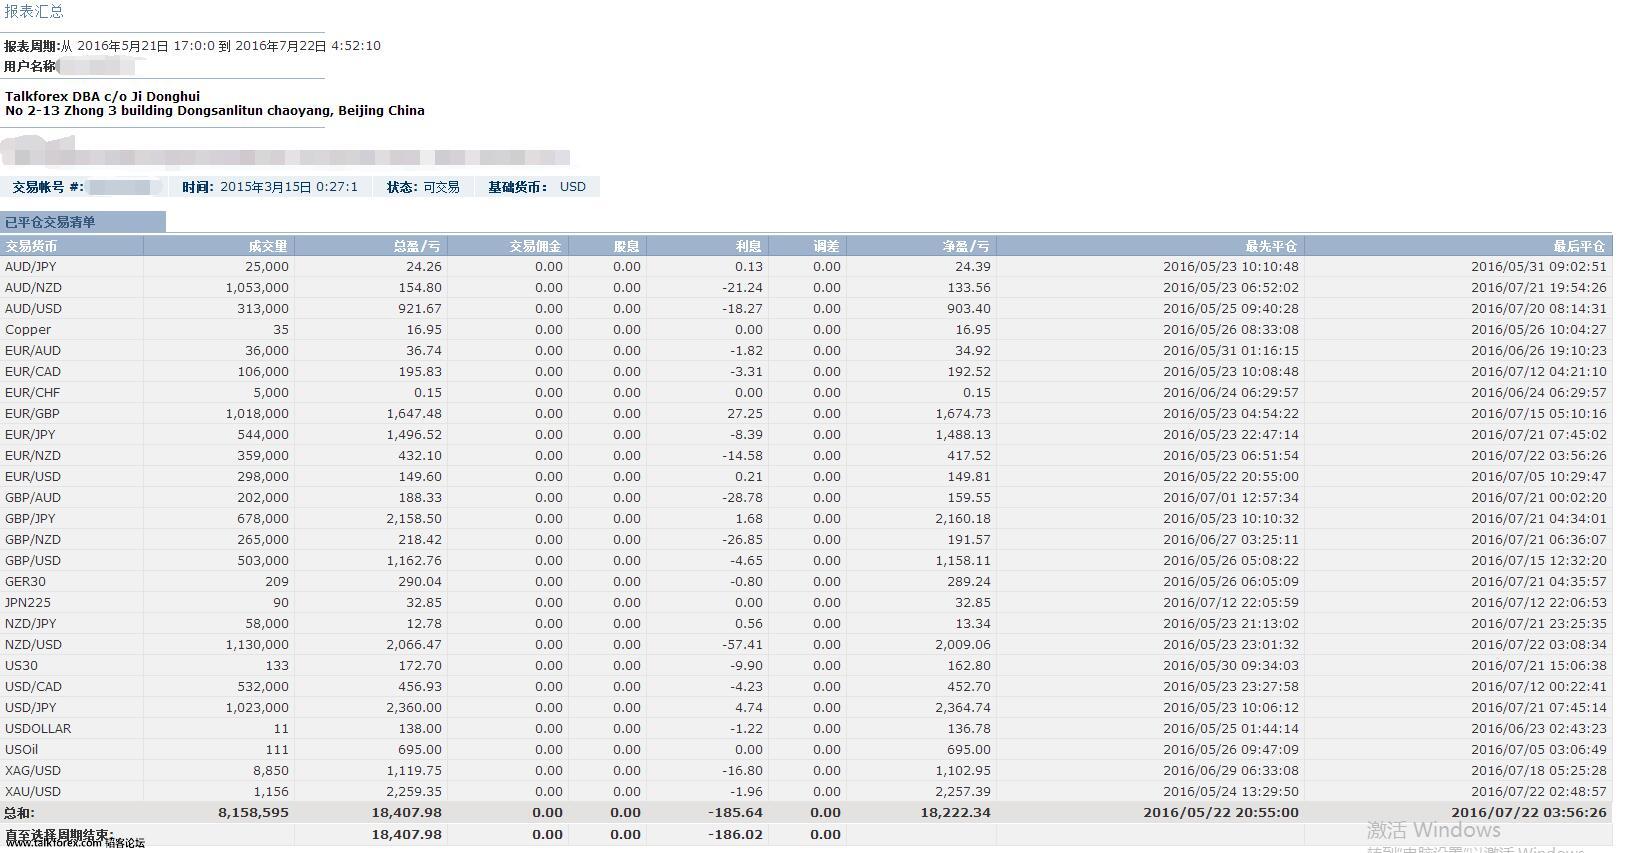Select the EUR/AUD row label

(x=33, y=350)
